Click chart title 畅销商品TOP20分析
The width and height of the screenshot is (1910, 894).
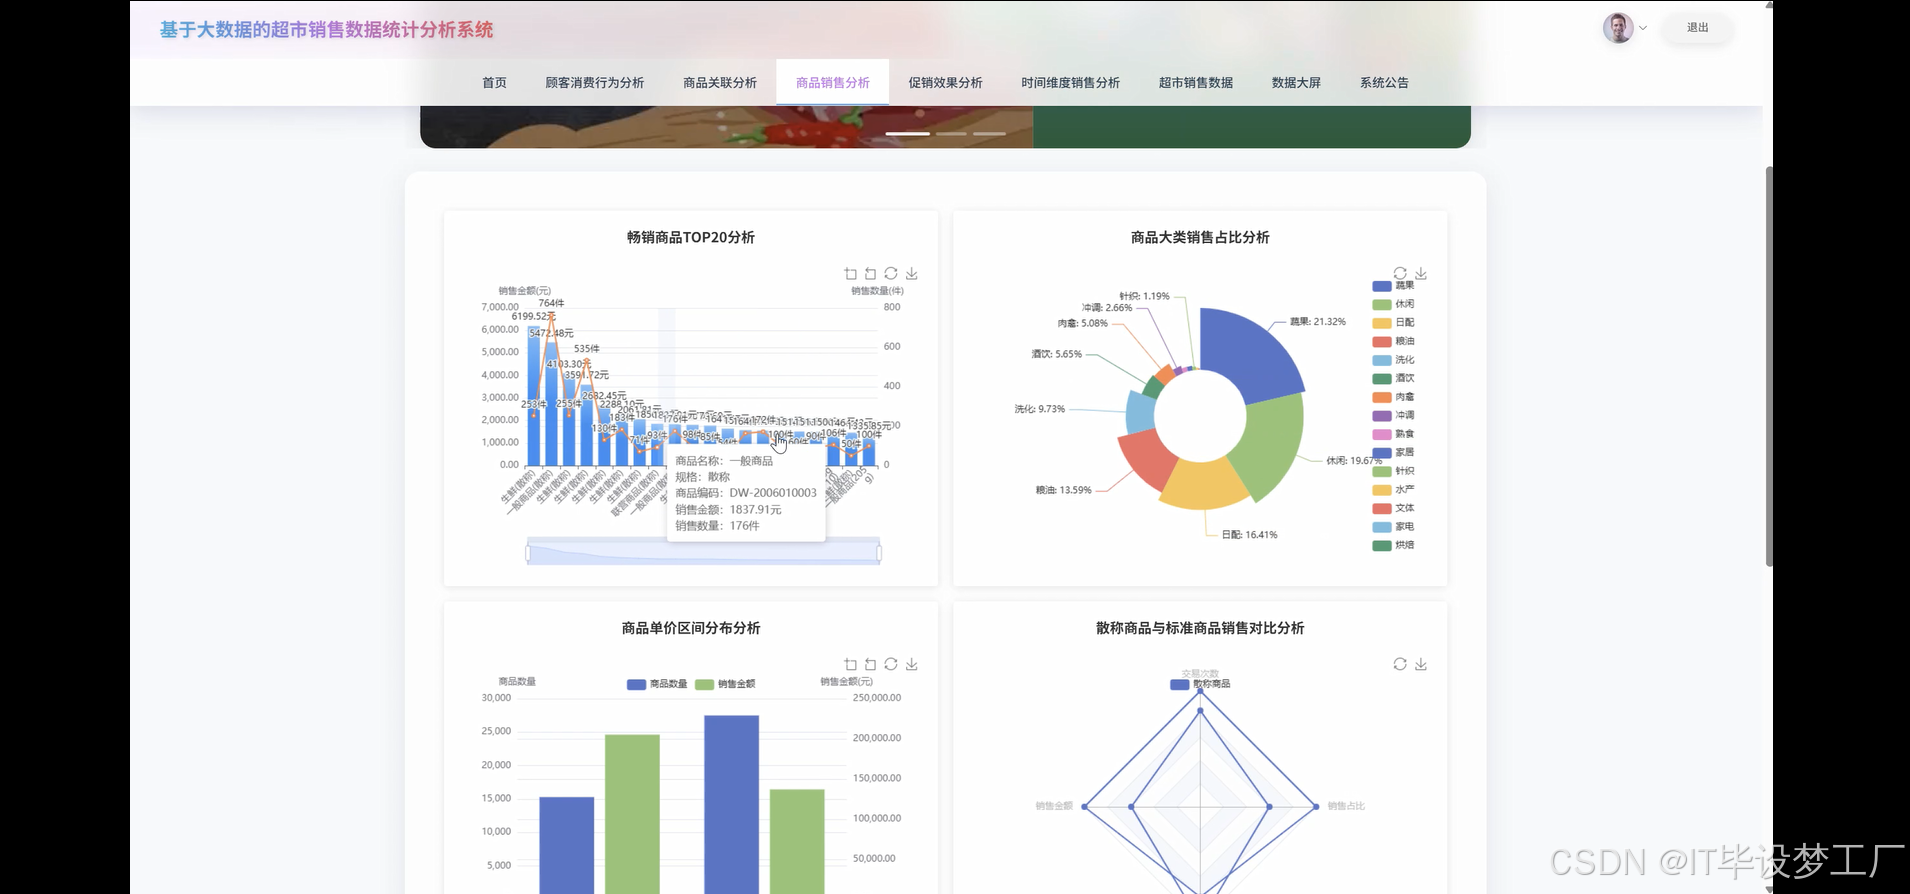[691, 237]
